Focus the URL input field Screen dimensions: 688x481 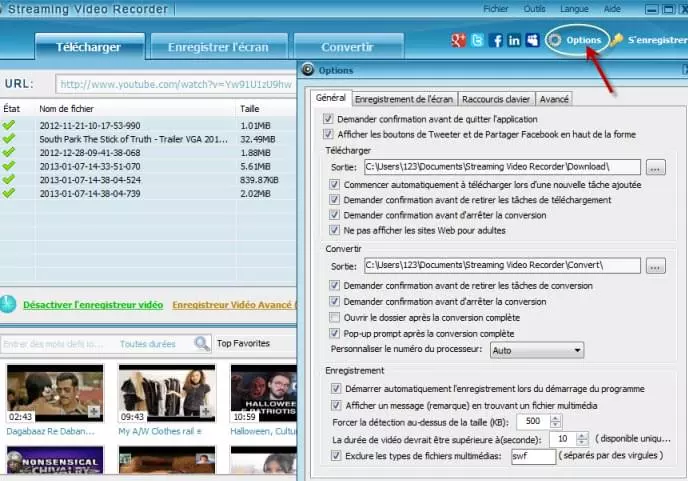pyautogui.click(x=176, y=84)
